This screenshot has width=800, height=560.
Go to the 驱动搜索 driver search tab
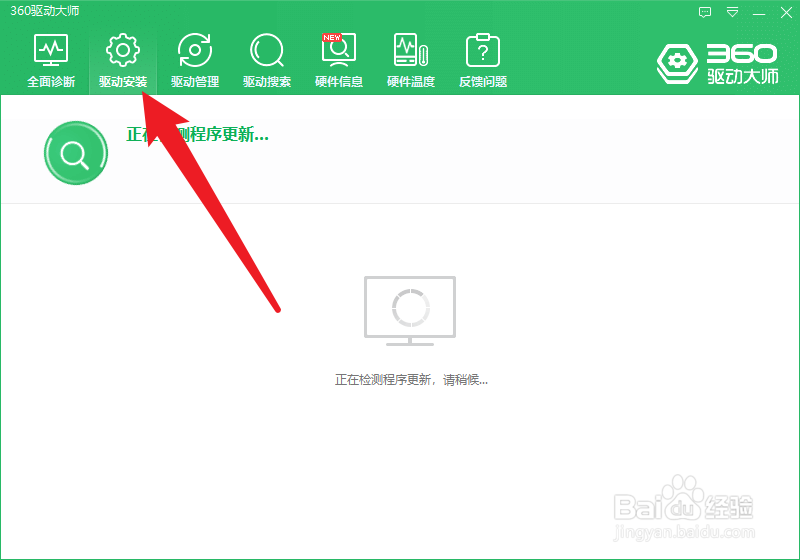(x=267, y=60)
